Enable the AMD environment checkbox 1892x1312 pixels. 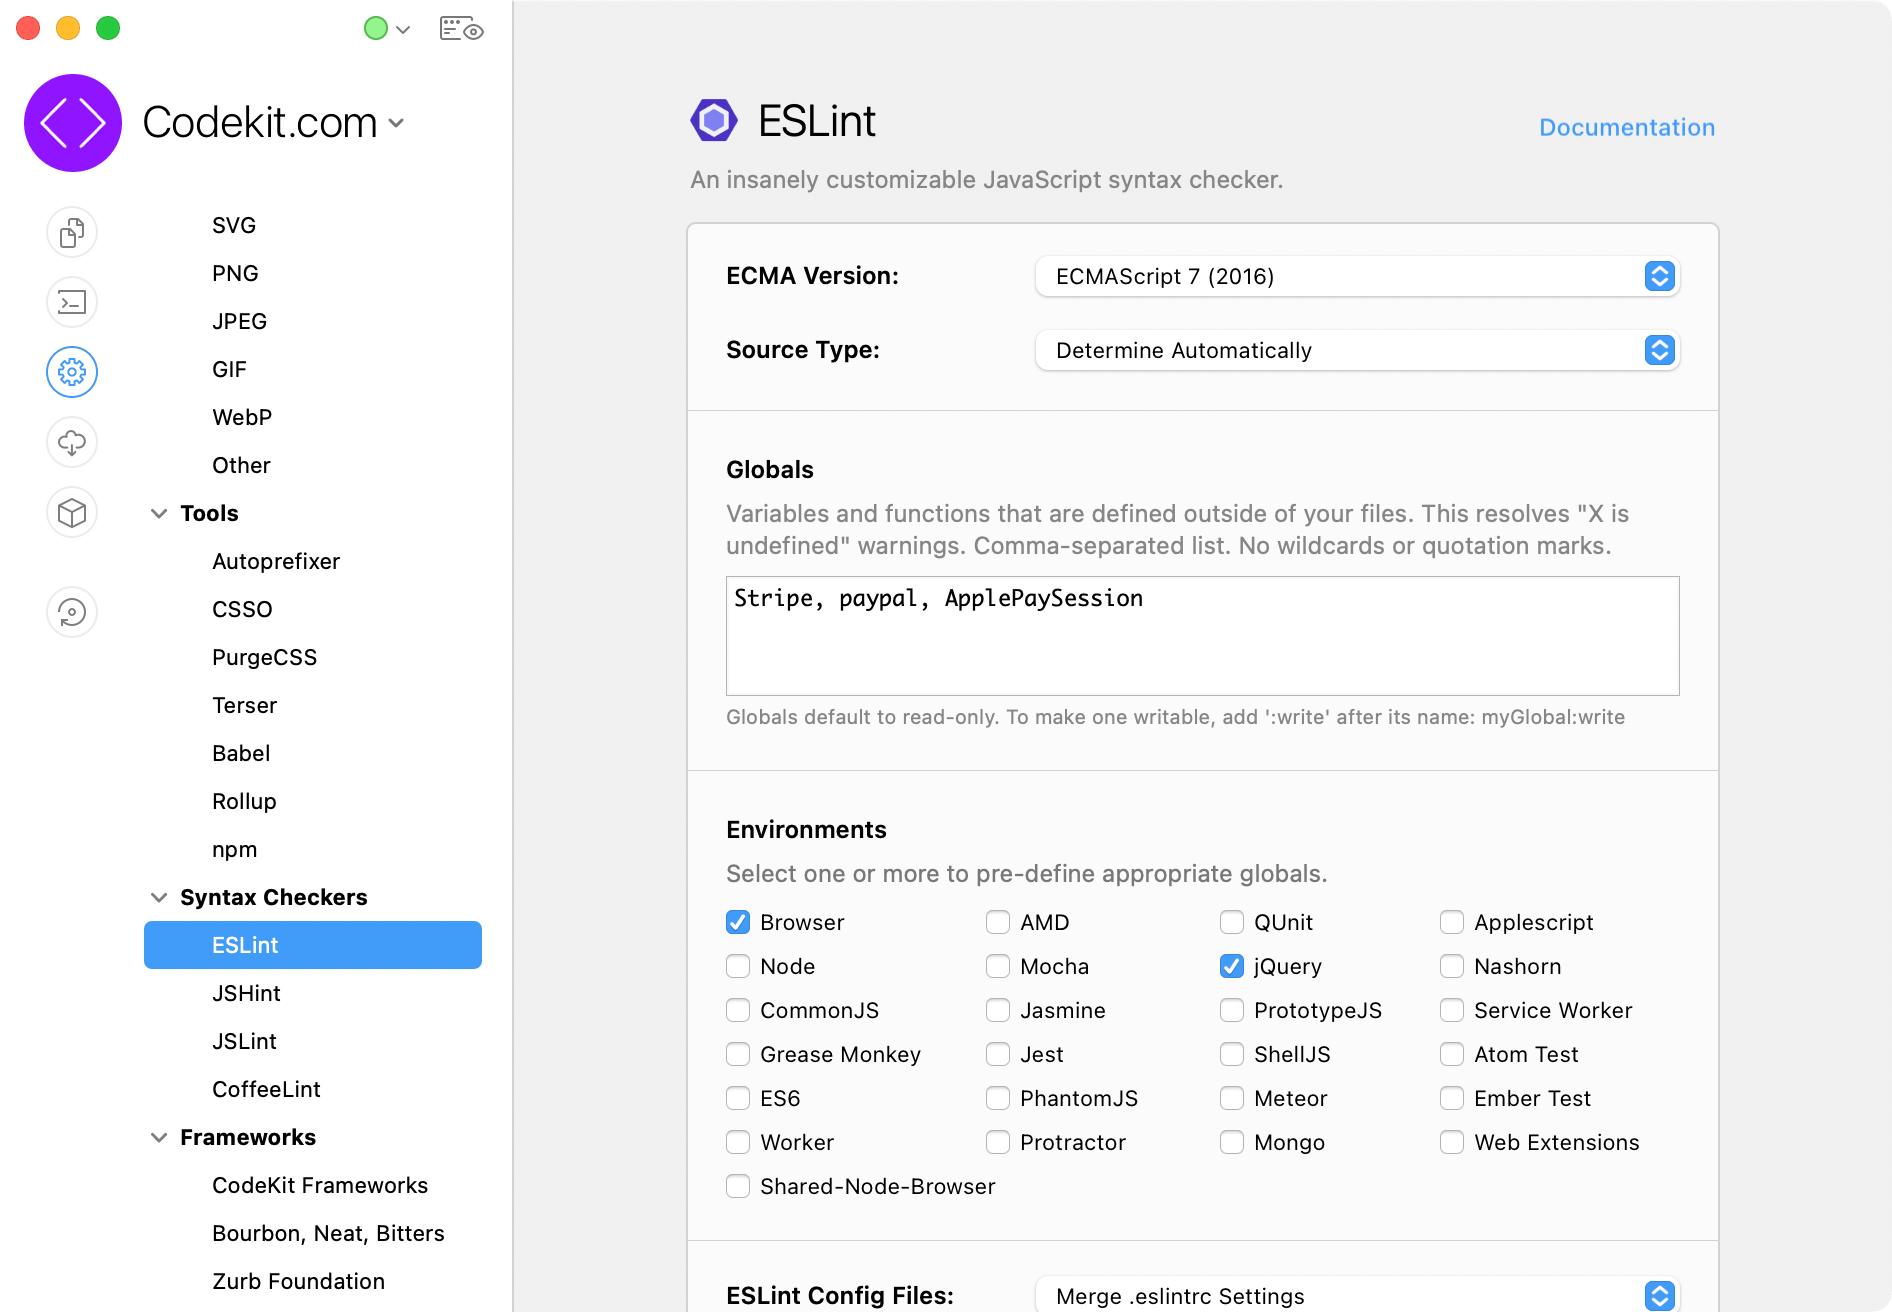tap(998, 922)
